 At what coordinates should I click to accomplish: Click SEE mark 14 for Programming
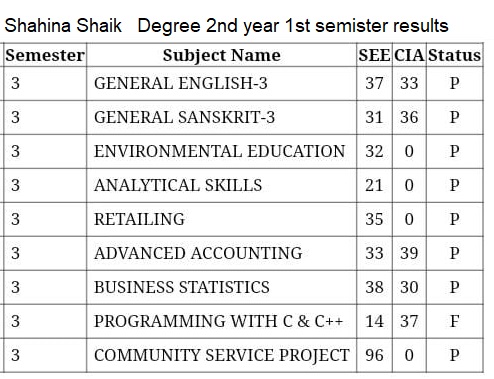tap(374, 321)
